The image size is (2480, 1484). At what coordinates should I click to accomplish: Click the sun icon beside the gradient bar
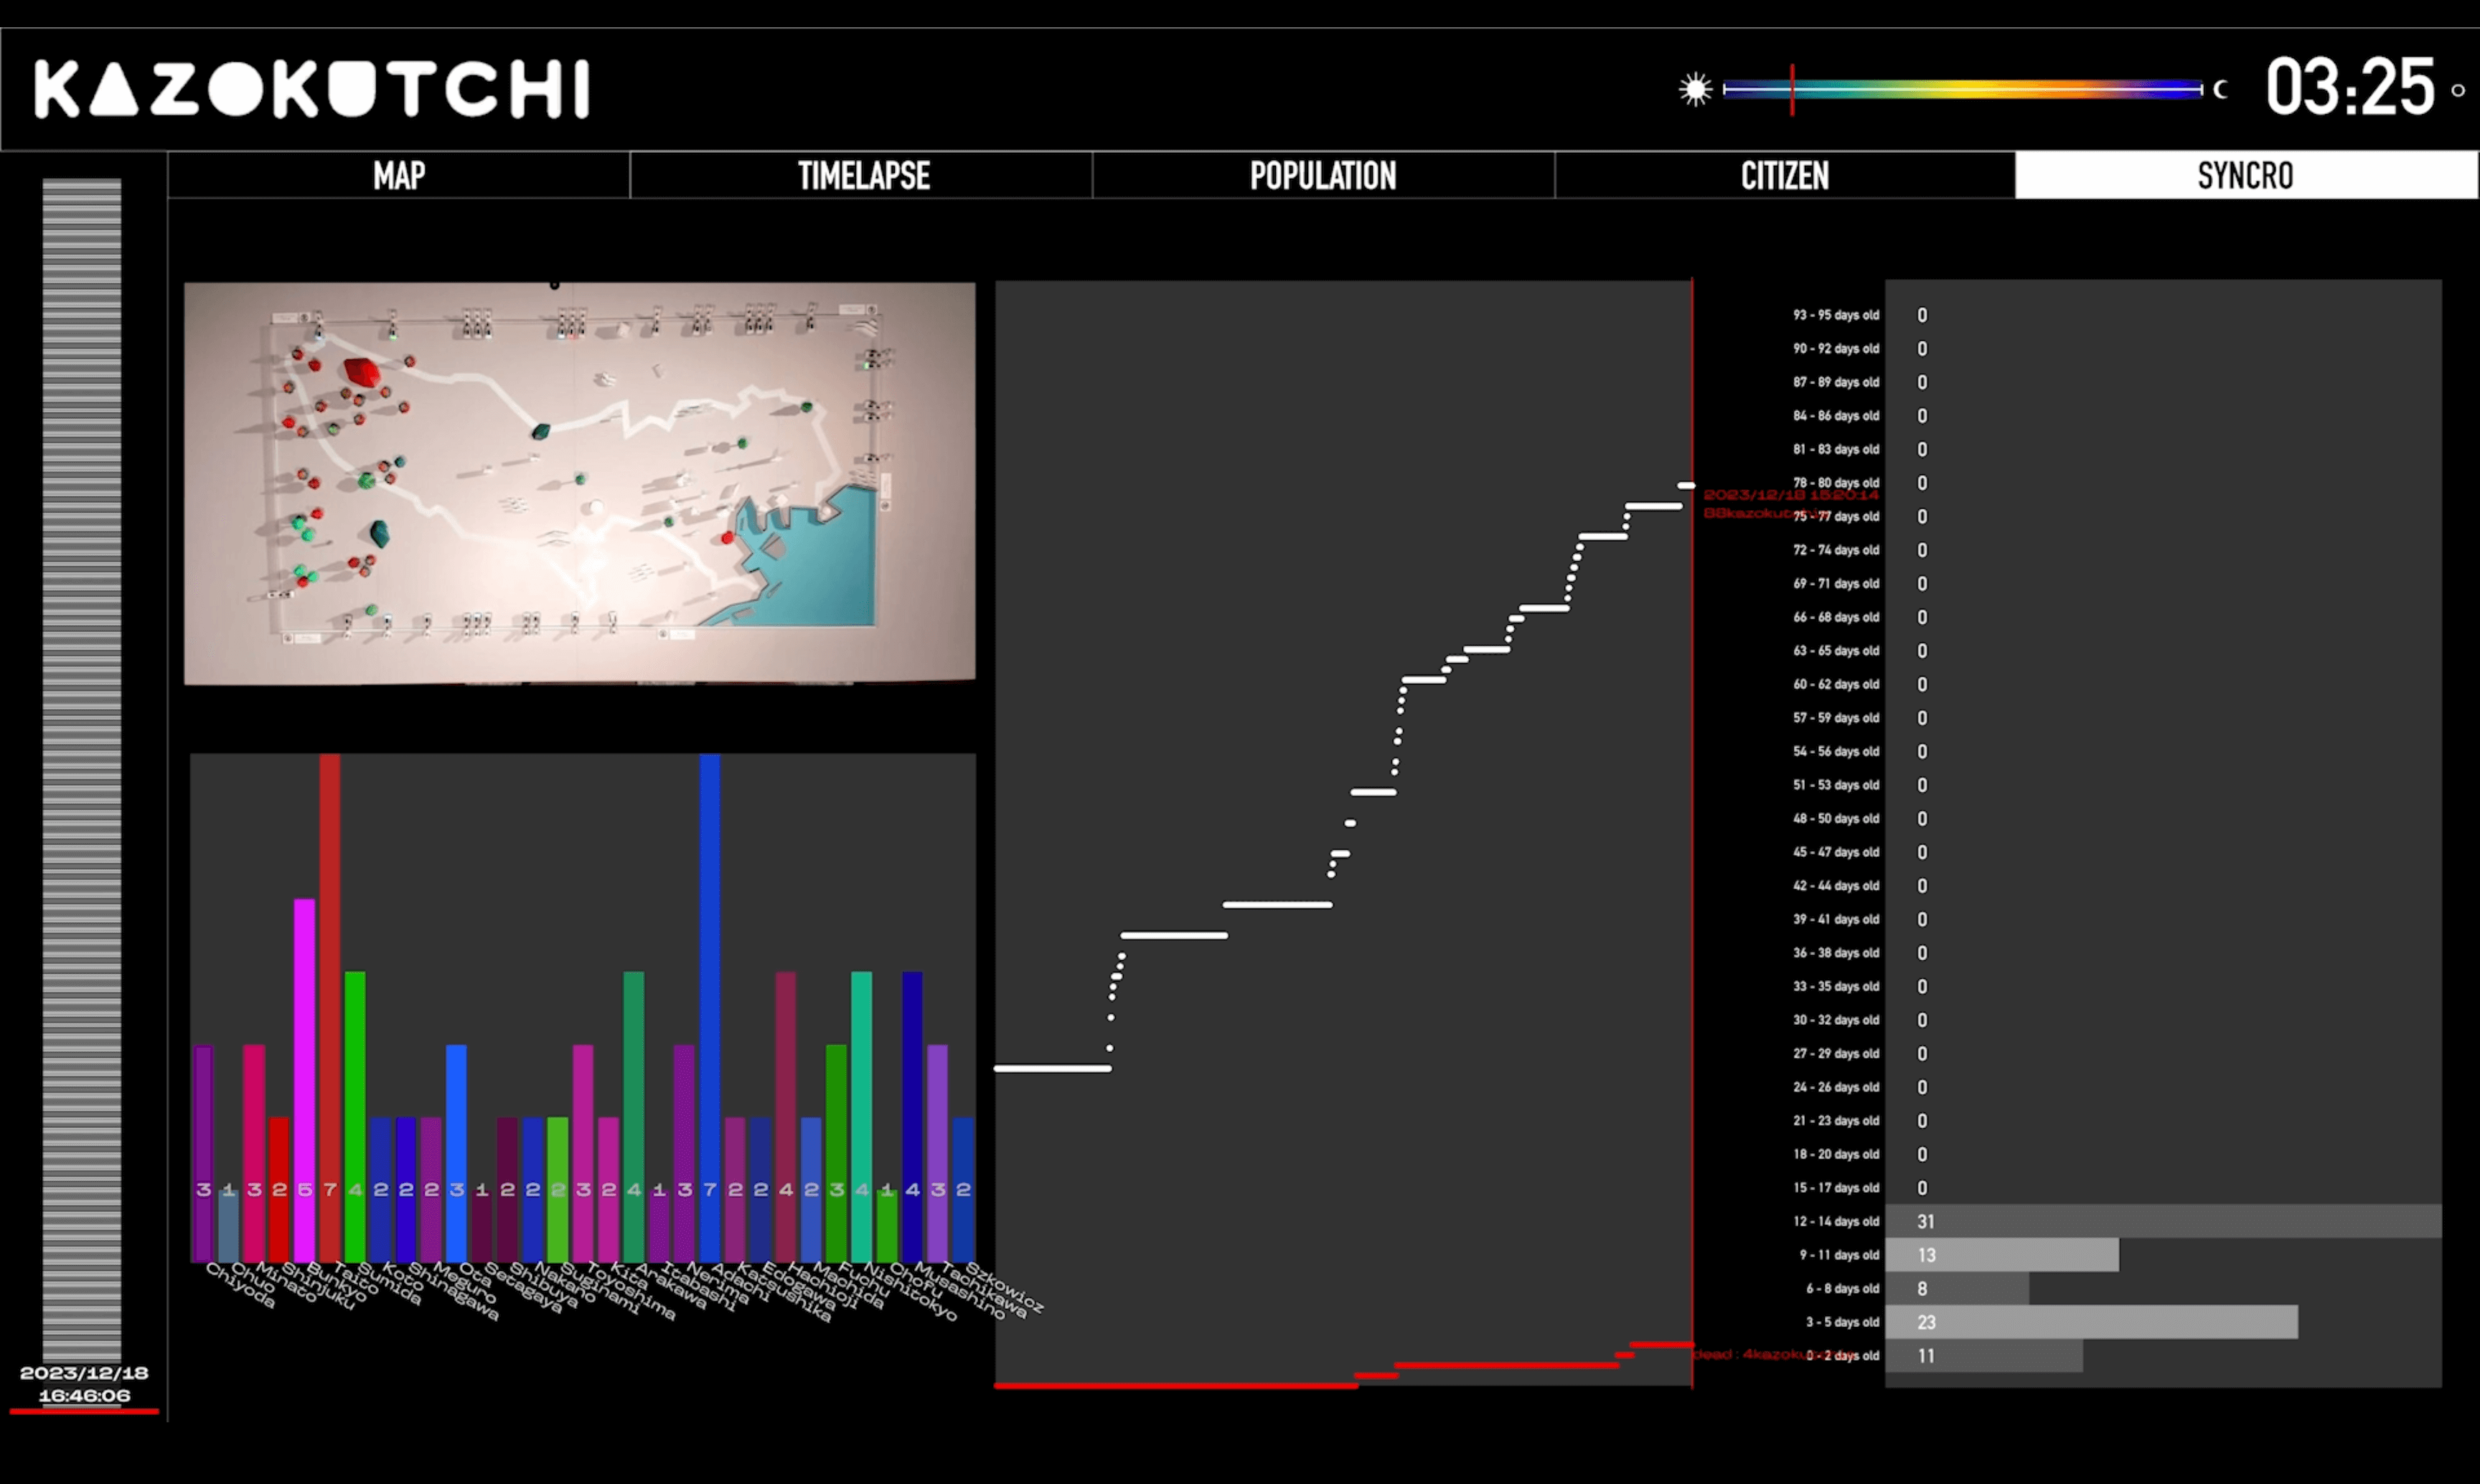(x=1695, y=89)
